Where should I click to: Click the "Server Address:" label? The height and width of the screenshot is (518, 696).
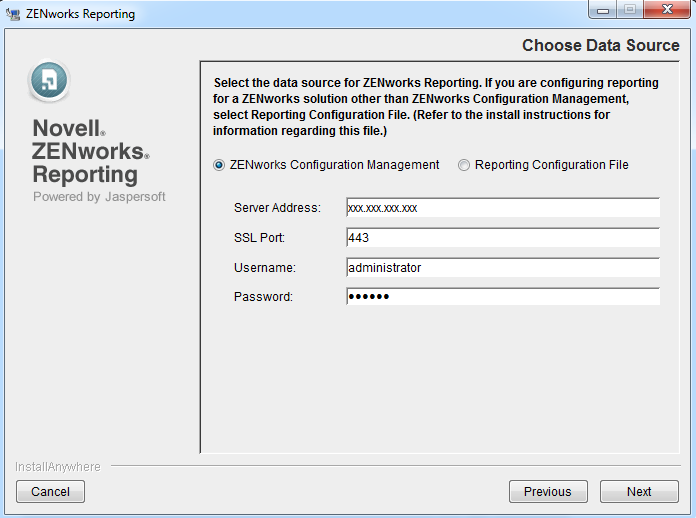pyautogui.click(x=277, y=208)
